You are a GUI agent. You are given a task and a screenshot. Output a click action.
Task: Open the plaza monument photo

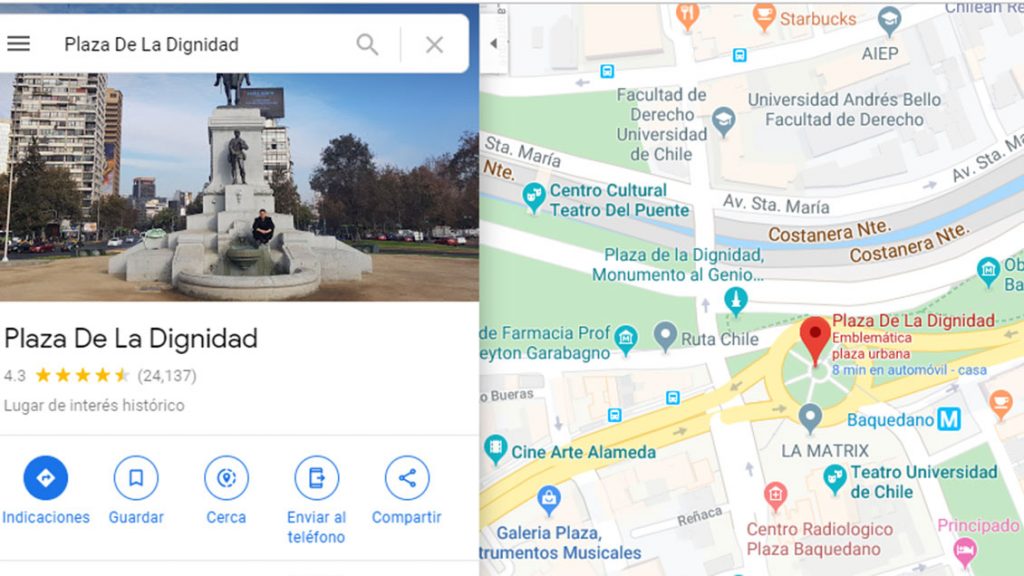tap(239, 187)
